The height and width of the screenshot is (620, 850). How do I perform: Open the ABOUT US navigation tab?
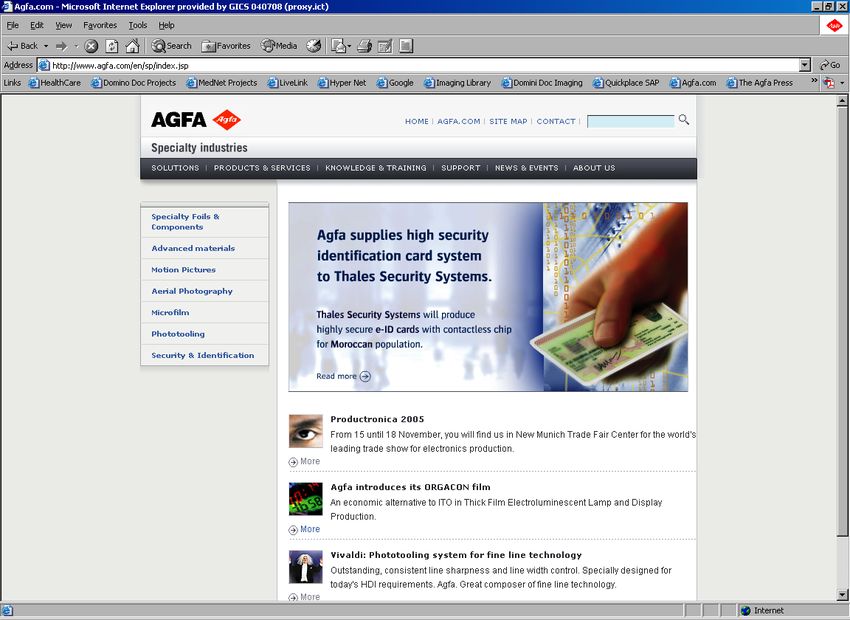point(594,168)
